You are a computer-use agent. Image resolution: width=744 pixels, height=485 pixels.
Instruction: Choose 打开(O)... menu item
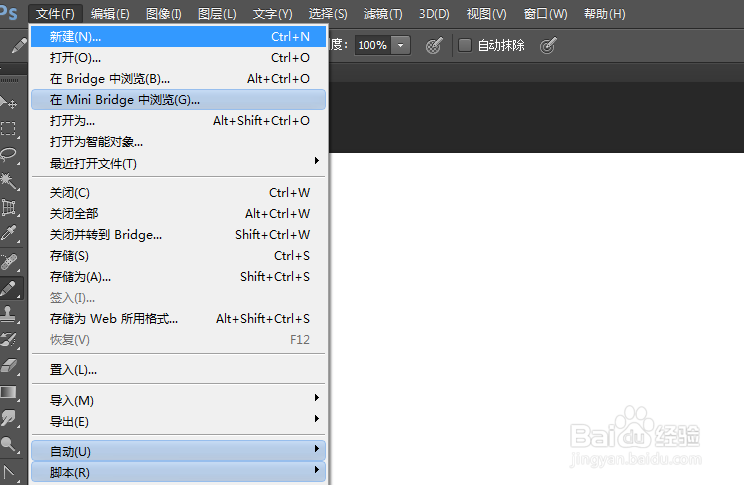pyautogui.click(x=178, y=58)
